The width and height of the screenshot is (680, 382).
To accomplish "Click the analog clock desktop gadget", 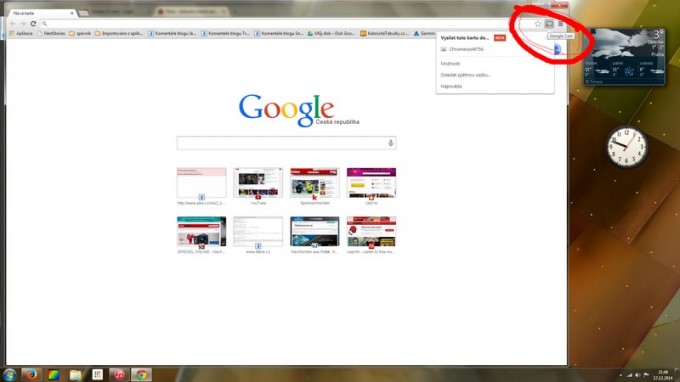I will (x=627, y=147).
